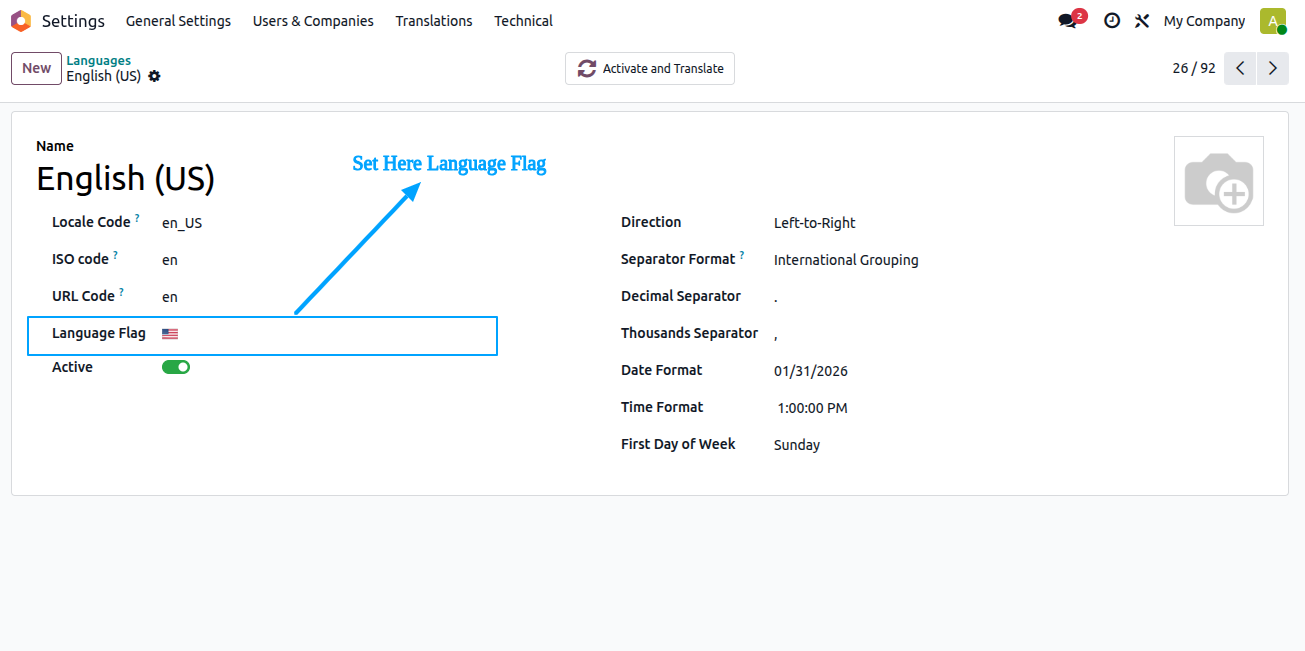Image resolution: width=1305 pixels, height=651 pixels.
Task: Open the Odoo apps home logo
Action: (x=21, y=21)
